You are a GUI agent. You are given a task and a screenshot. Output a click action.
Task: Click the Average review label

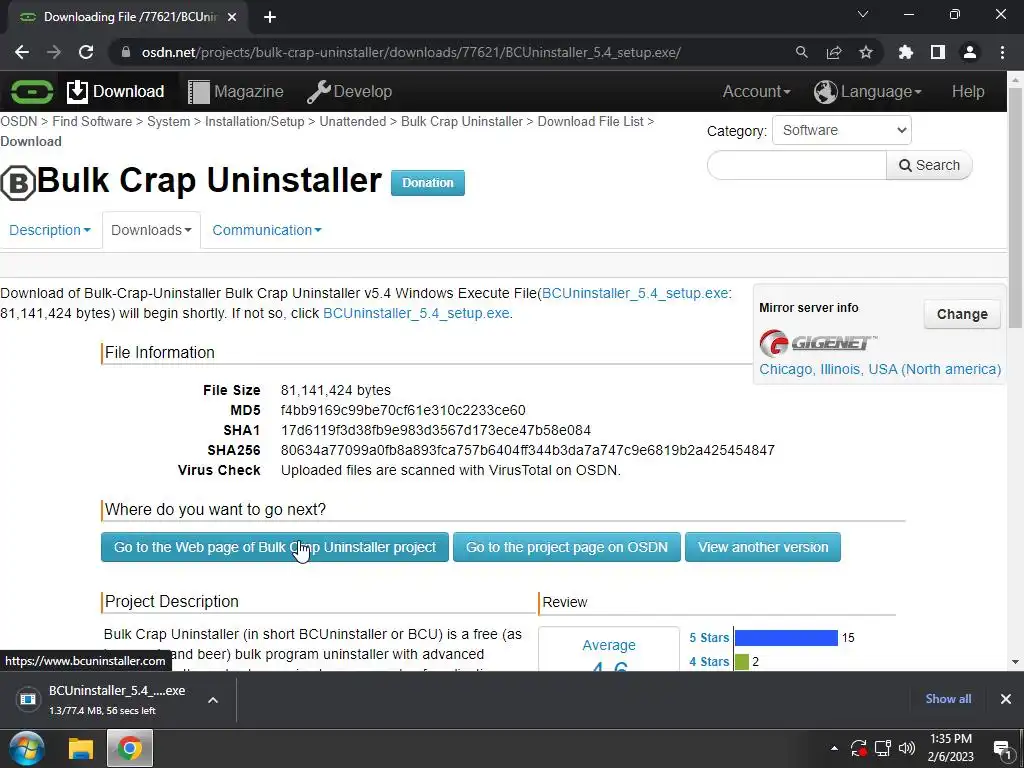(609, 645)
